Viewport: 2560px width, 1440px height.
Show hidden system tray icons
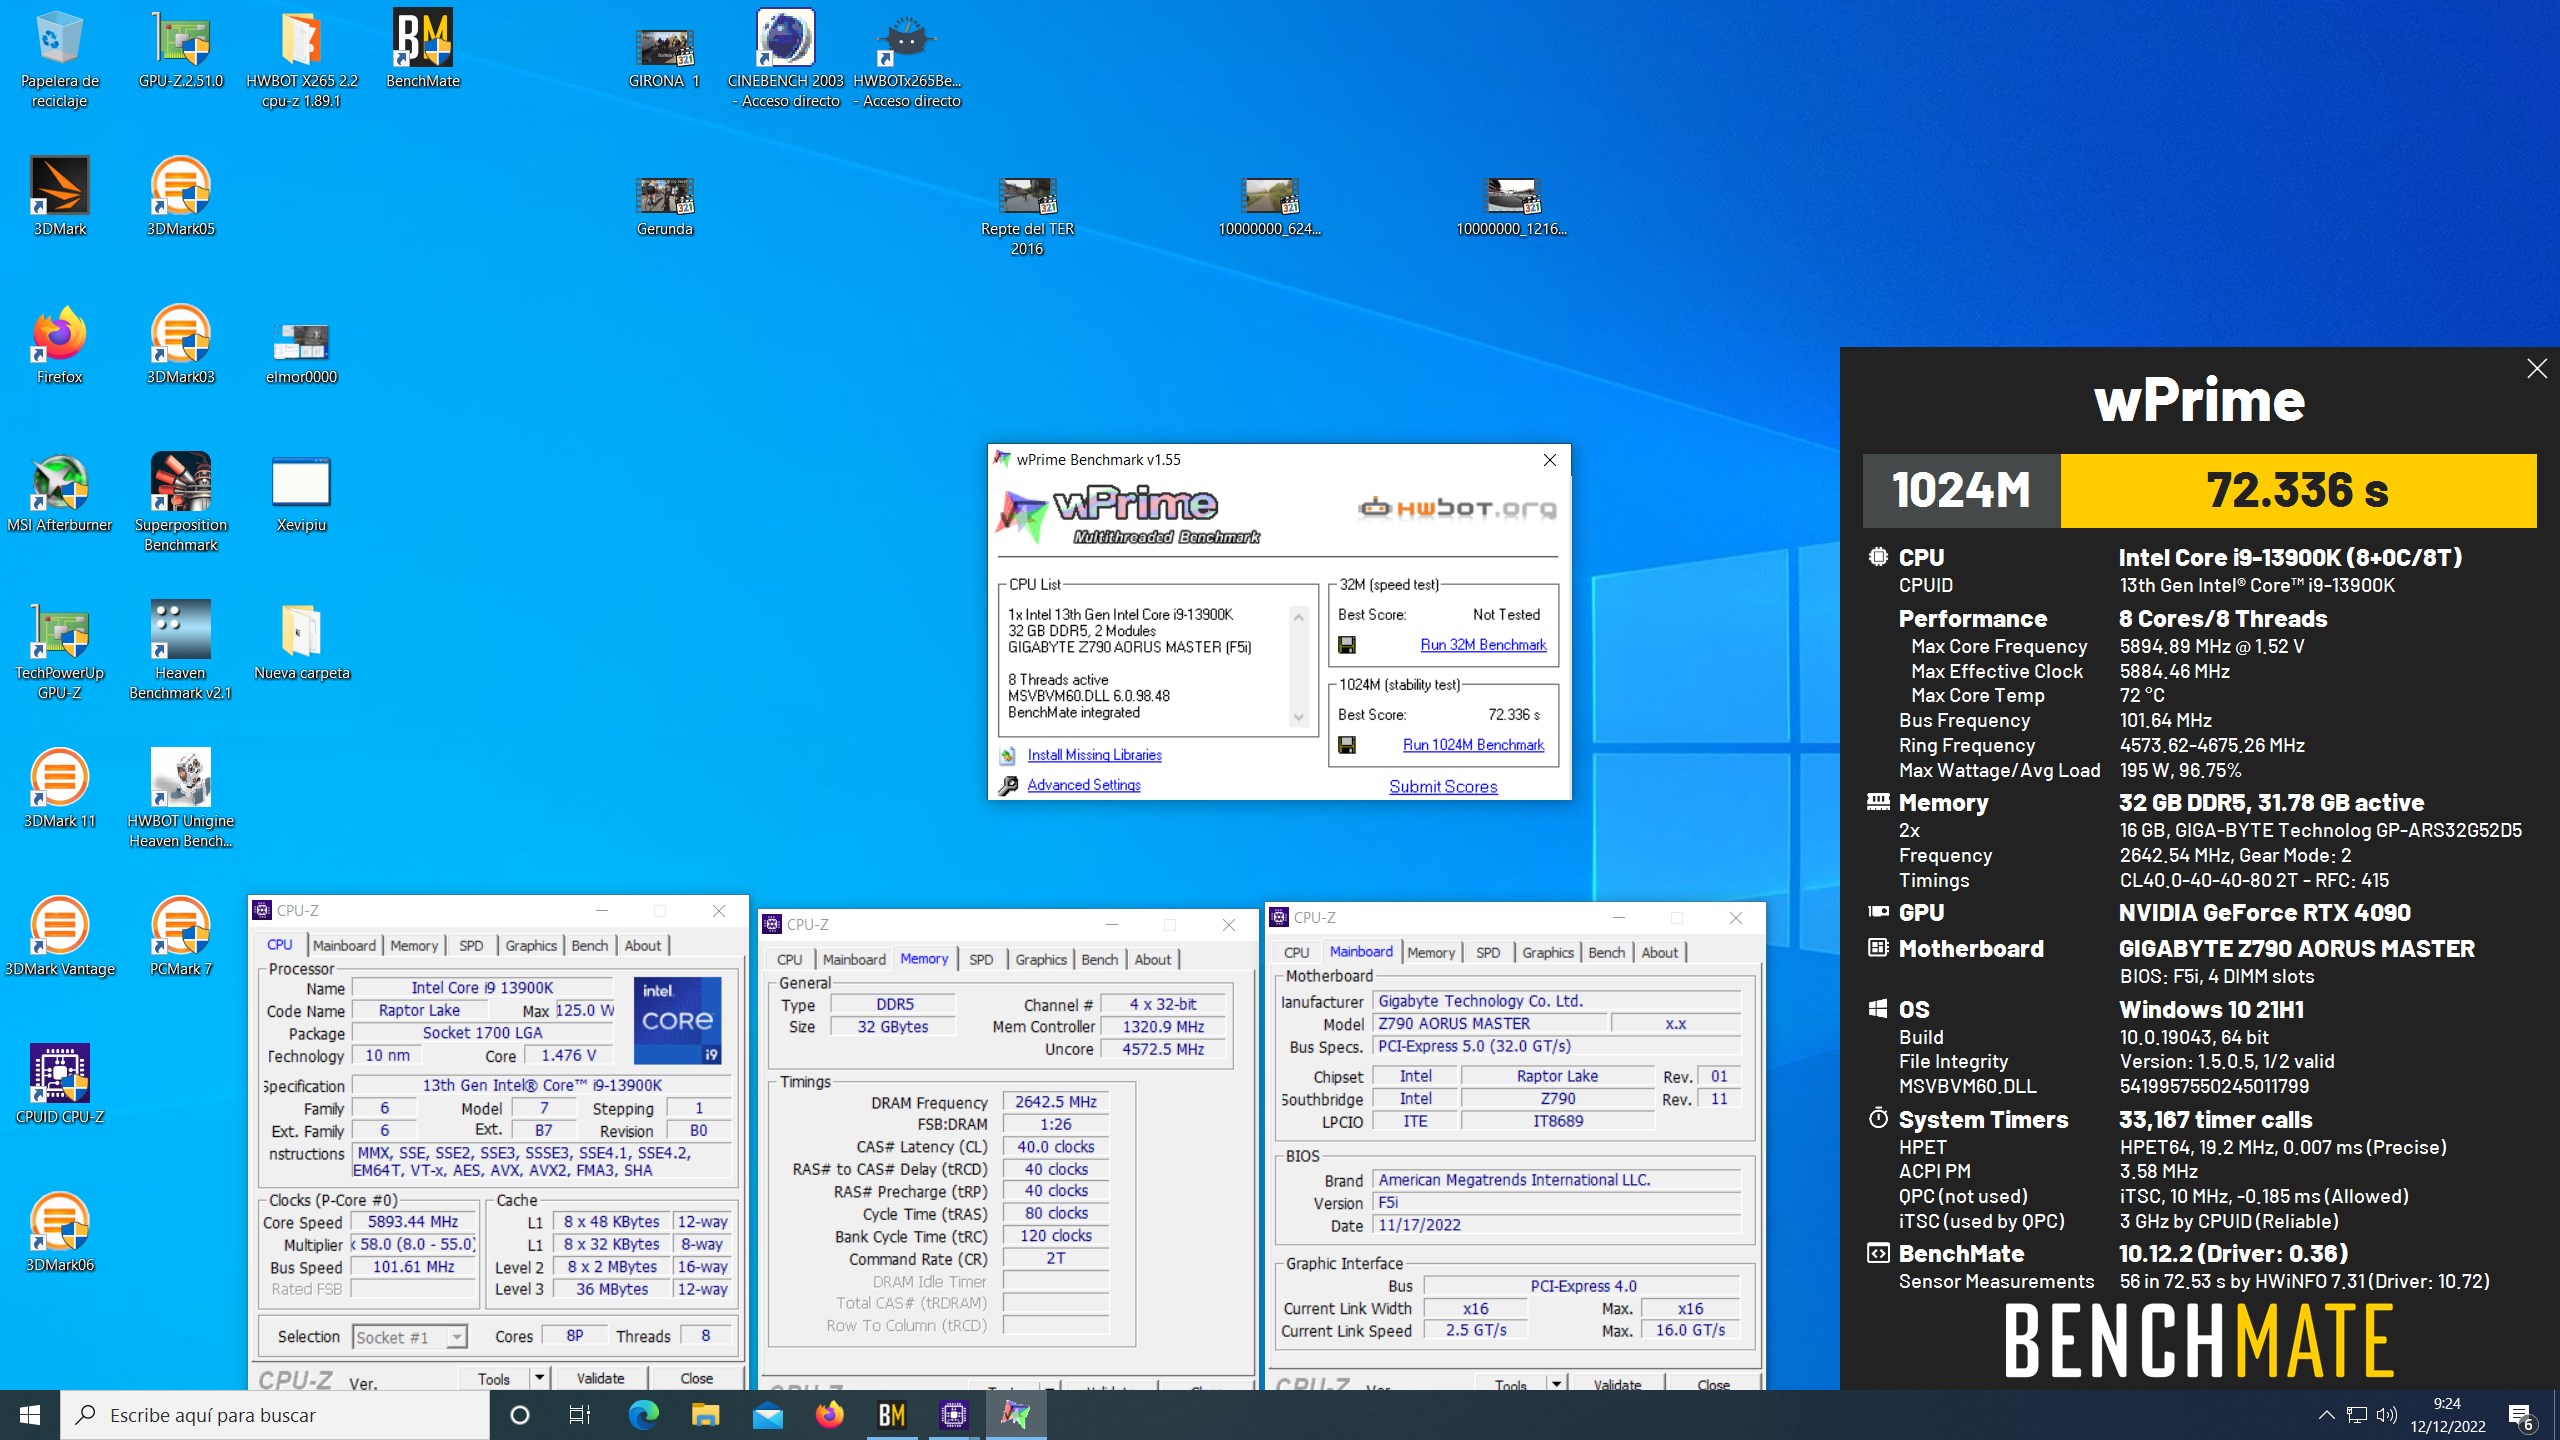click(2326, 1415)
